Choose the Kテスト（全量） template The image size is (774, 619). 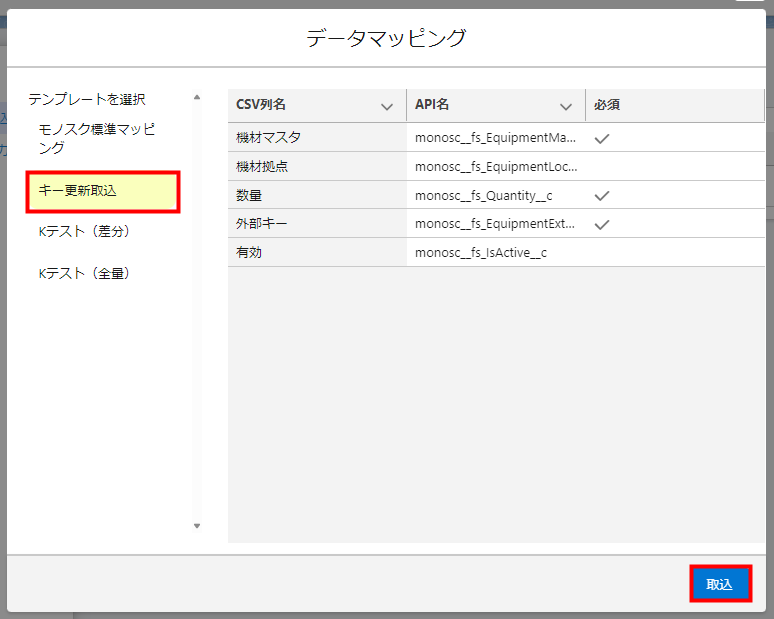pos(85,274)
